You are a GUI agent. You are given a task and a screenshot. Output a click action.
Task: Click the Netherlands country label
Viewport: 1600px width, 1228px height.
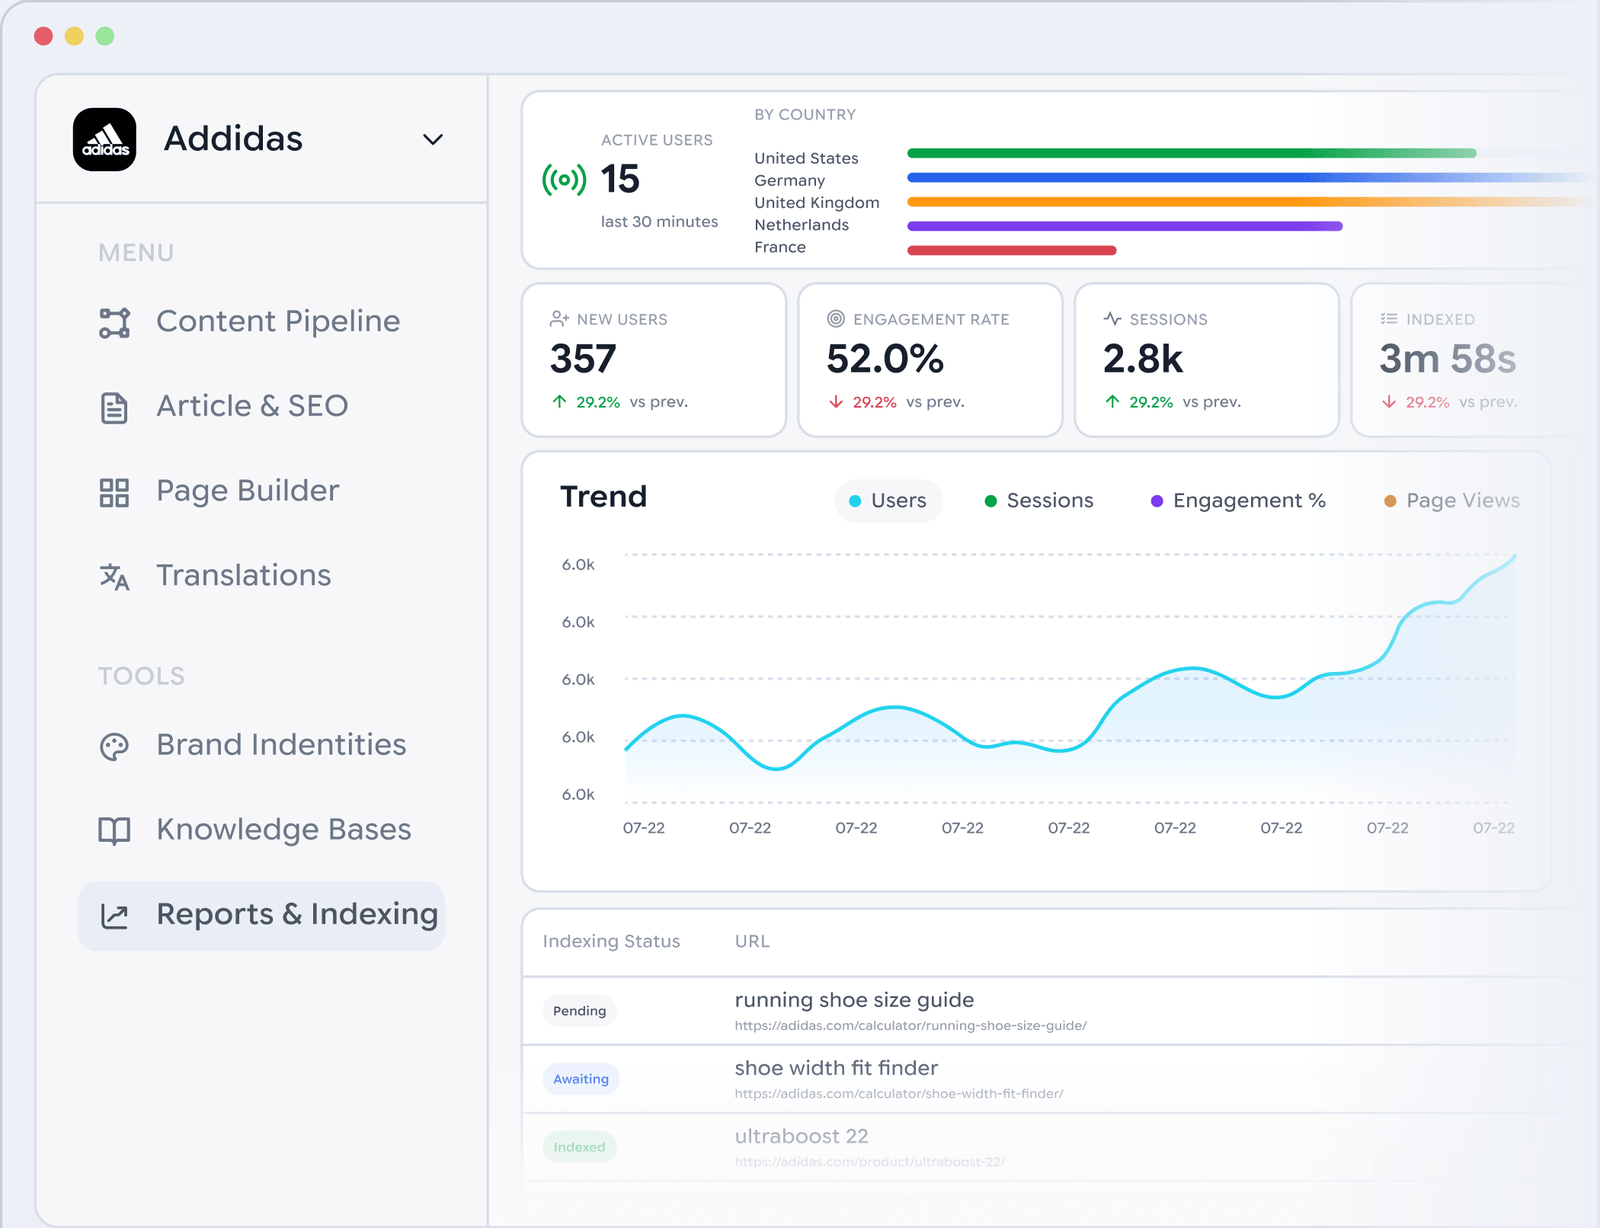coord(802,225)
